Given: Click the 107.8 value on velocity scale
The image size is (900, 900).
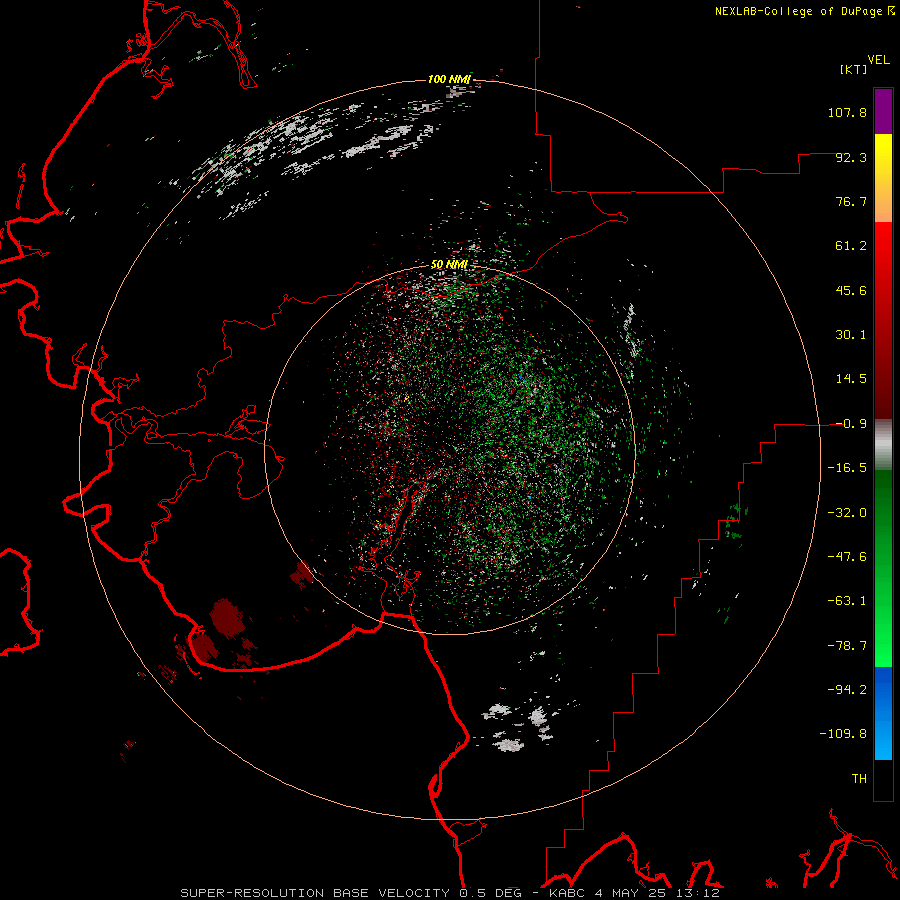Looking at the screenshot, I should click(847, 112).
